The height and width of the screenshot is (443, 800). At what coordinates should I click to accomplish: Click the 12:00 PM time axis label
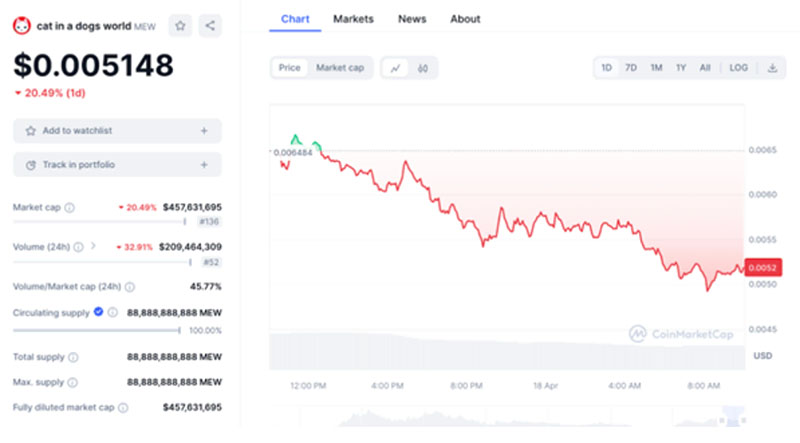pyautogui.click(x=308, y=386)
